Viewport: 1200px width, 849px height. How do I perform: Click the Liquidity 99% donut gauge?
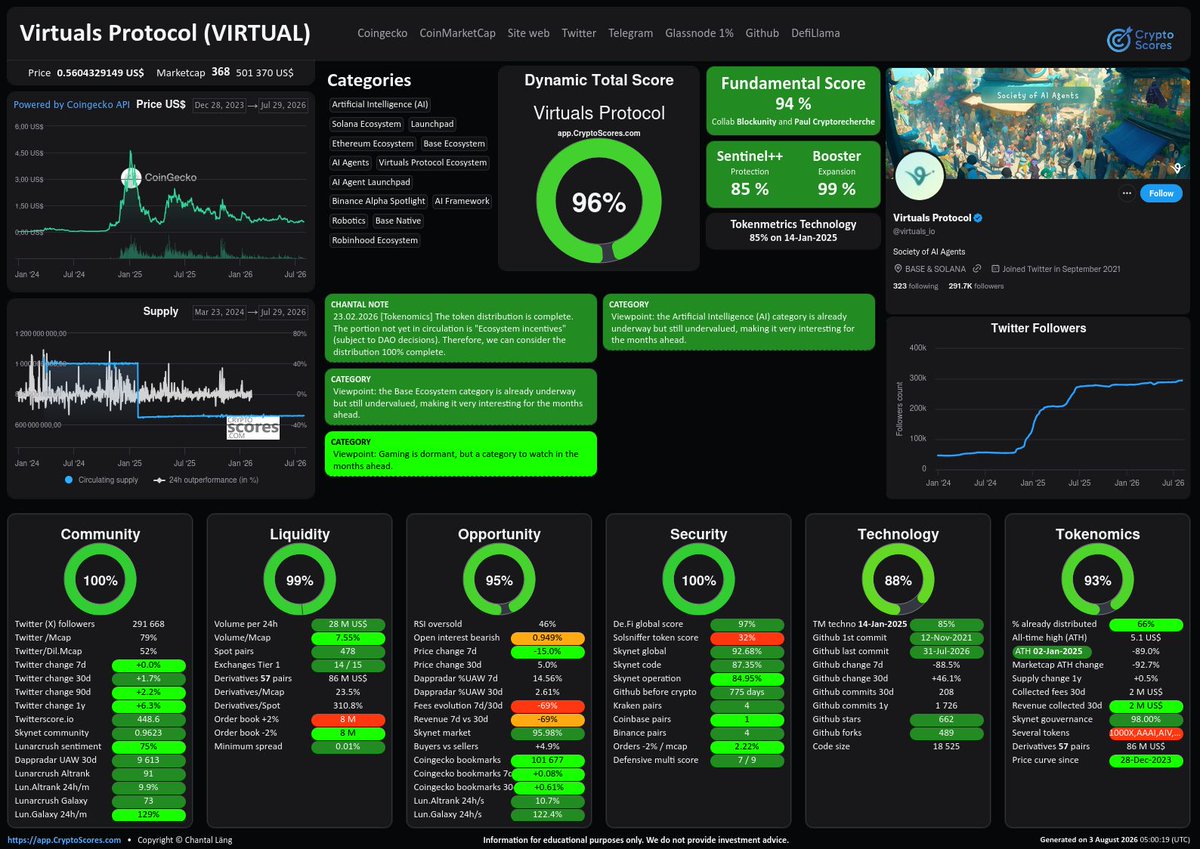click(300, 580)
